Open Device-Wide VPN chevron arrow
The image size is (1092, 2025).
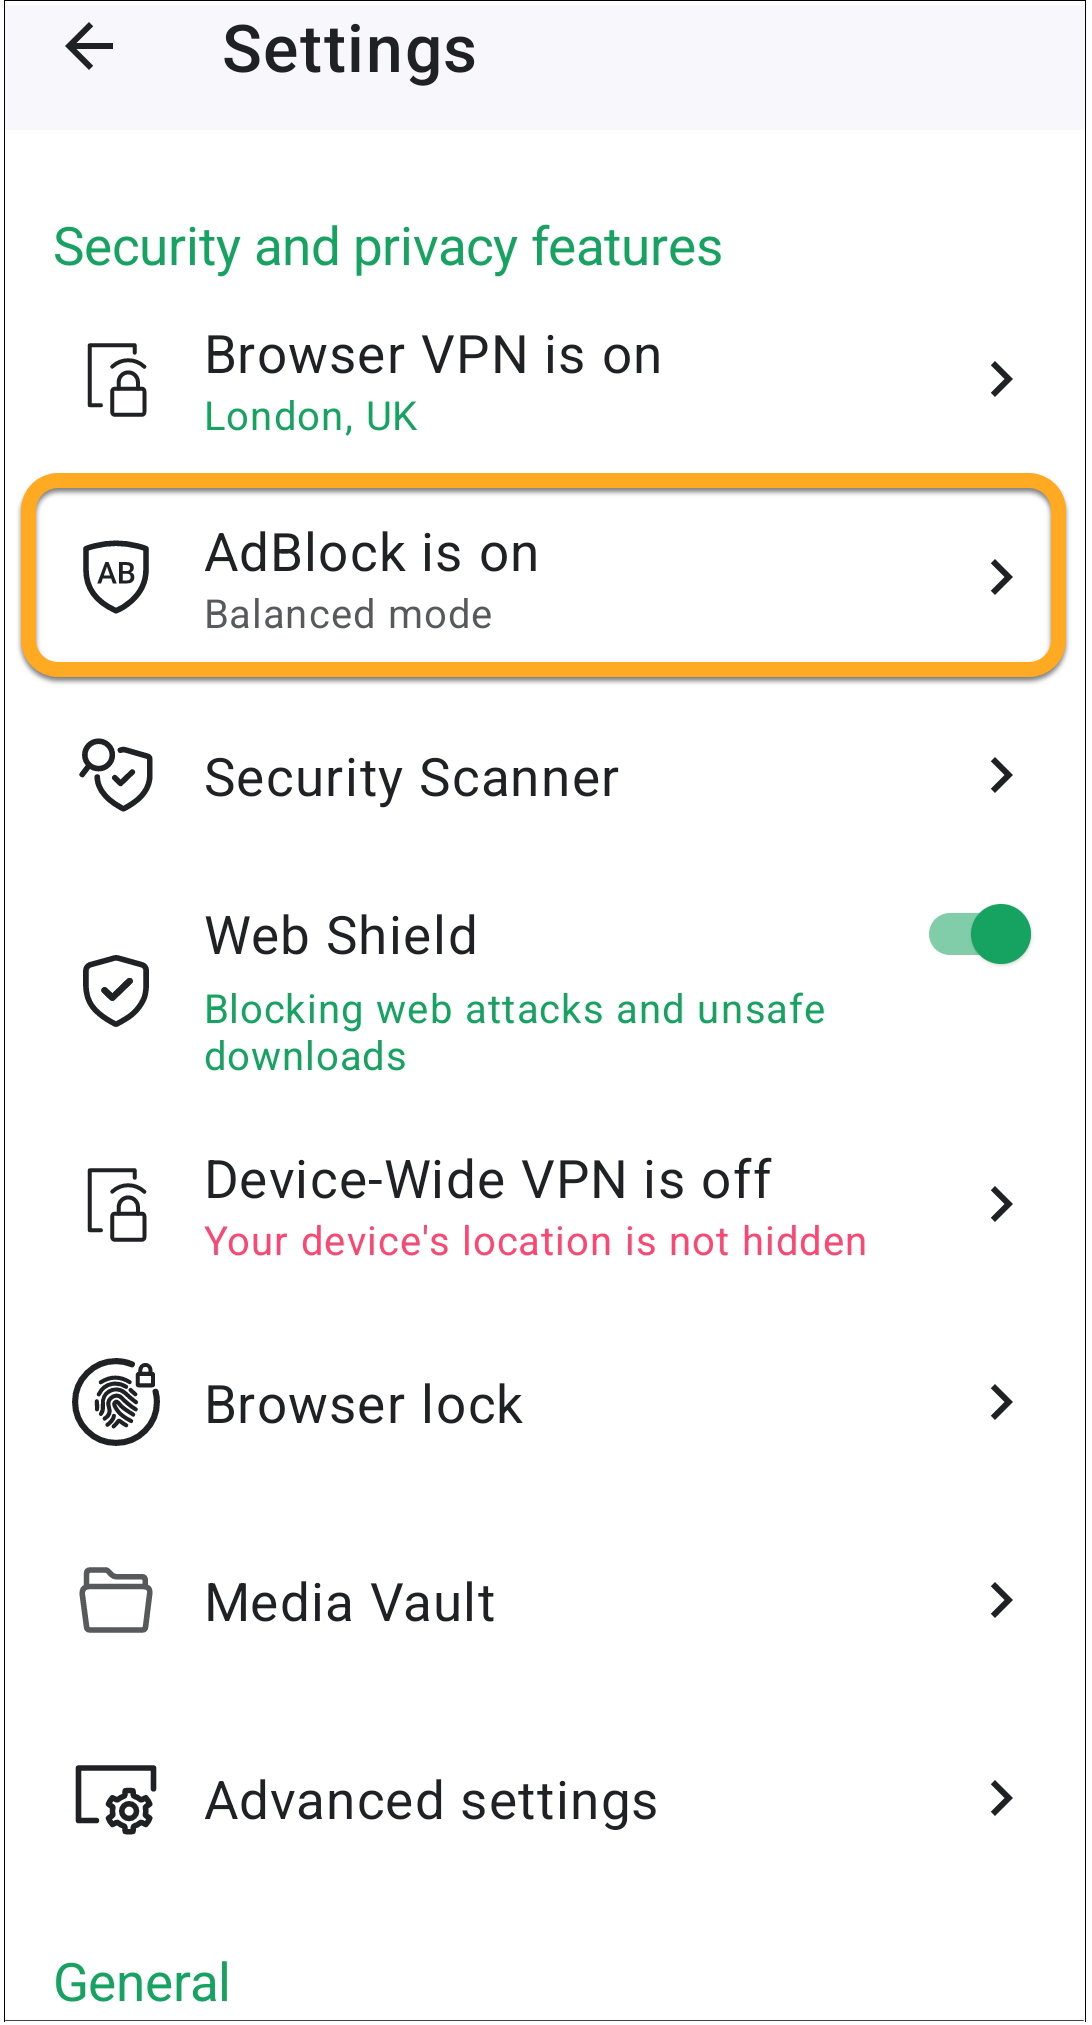pos(1001,1204)
